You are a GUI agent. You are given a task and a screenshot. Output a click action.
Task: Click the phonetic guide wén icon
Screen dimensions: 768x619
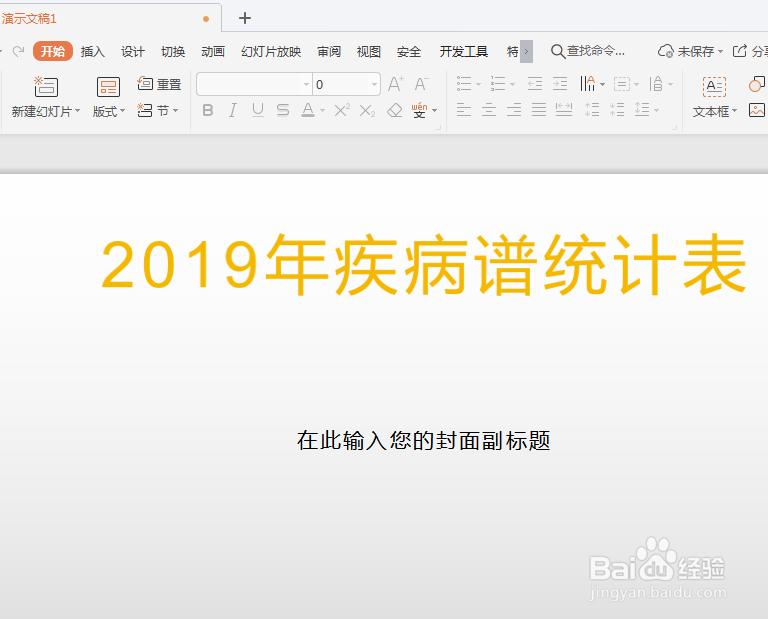click(419, 111)
